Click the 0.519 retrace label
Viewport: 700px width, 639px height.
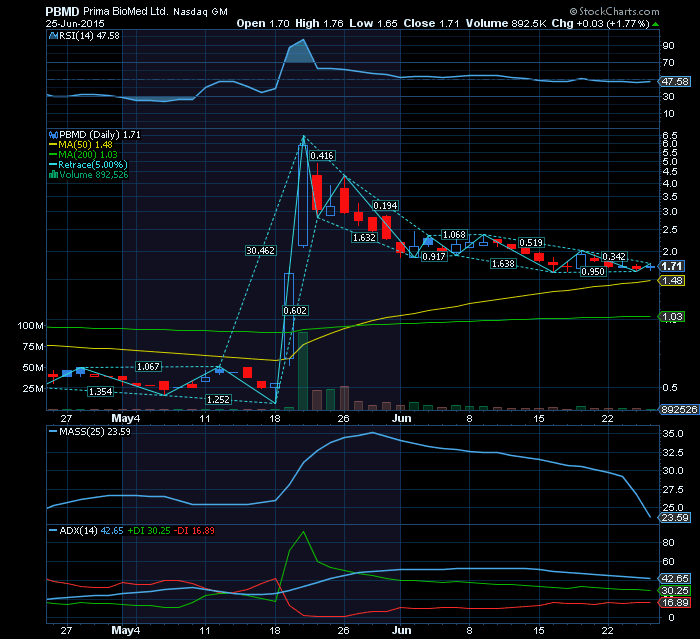[x=531, y=243]
